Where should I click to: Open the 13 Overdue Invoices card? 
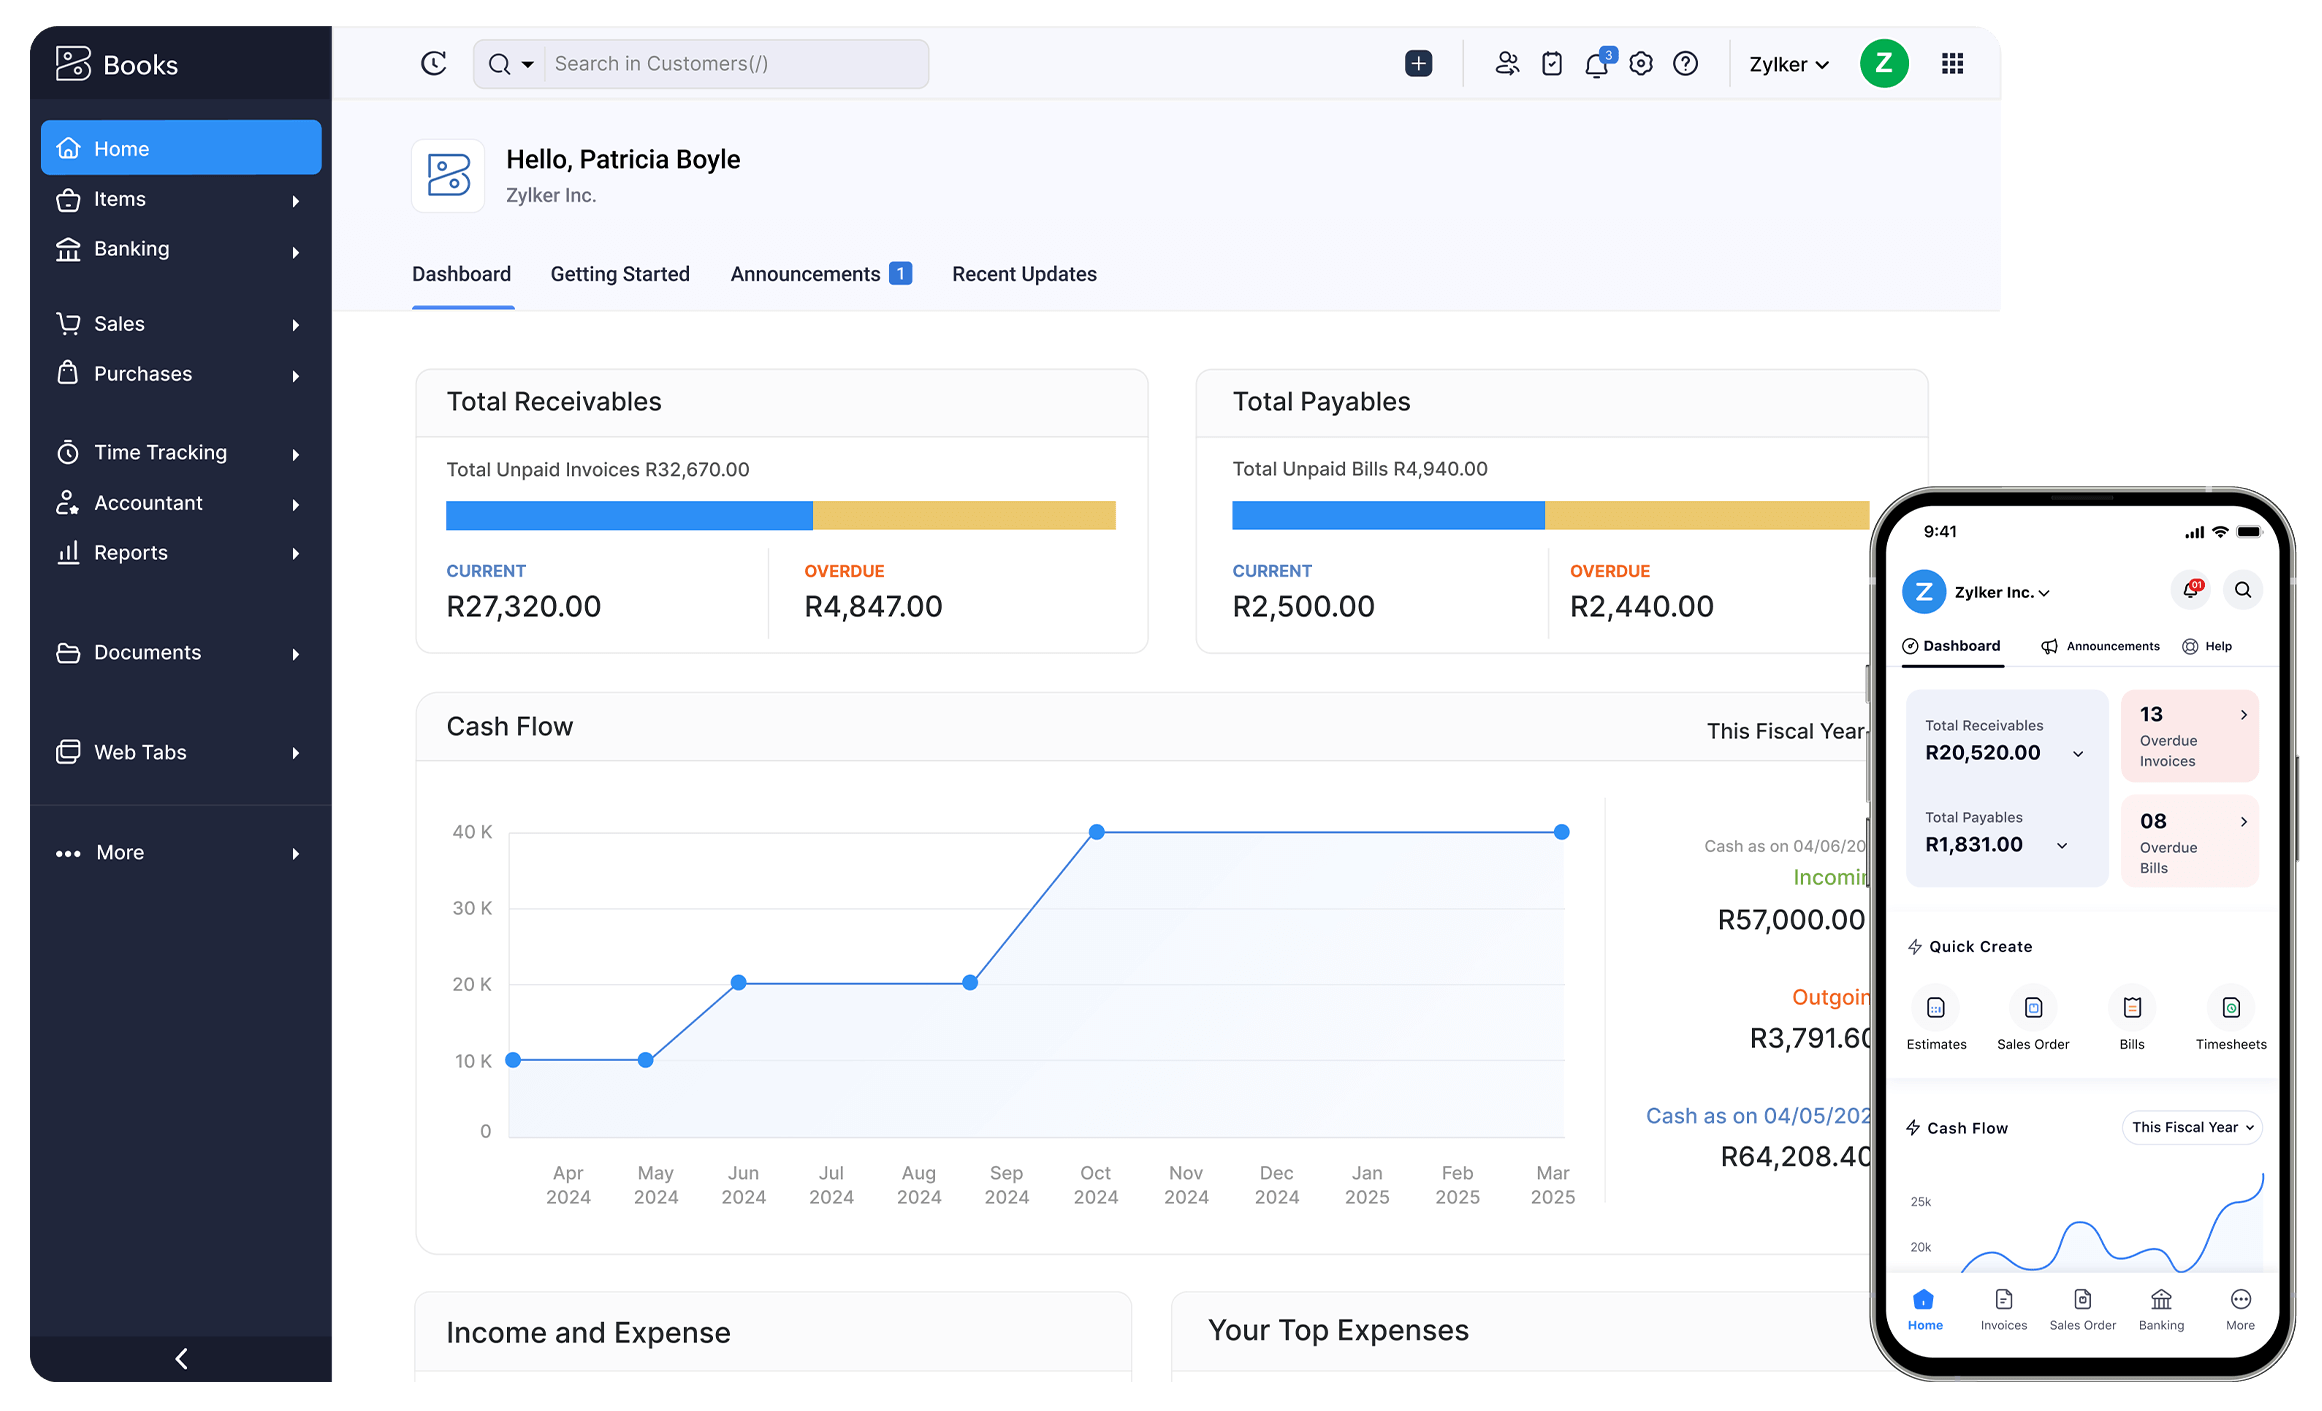click(x=2189, y=735)
